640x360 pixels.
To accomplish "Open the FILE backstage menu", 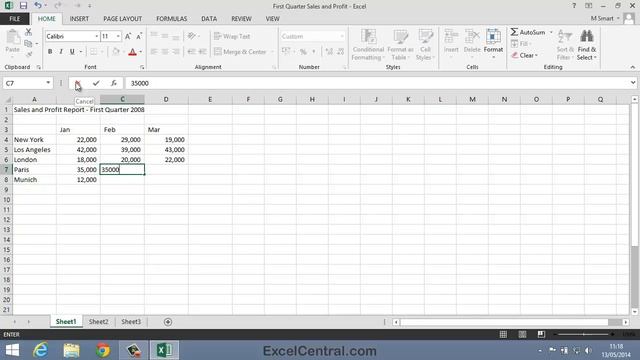I will pyautogui.click(x=15, y=19).
